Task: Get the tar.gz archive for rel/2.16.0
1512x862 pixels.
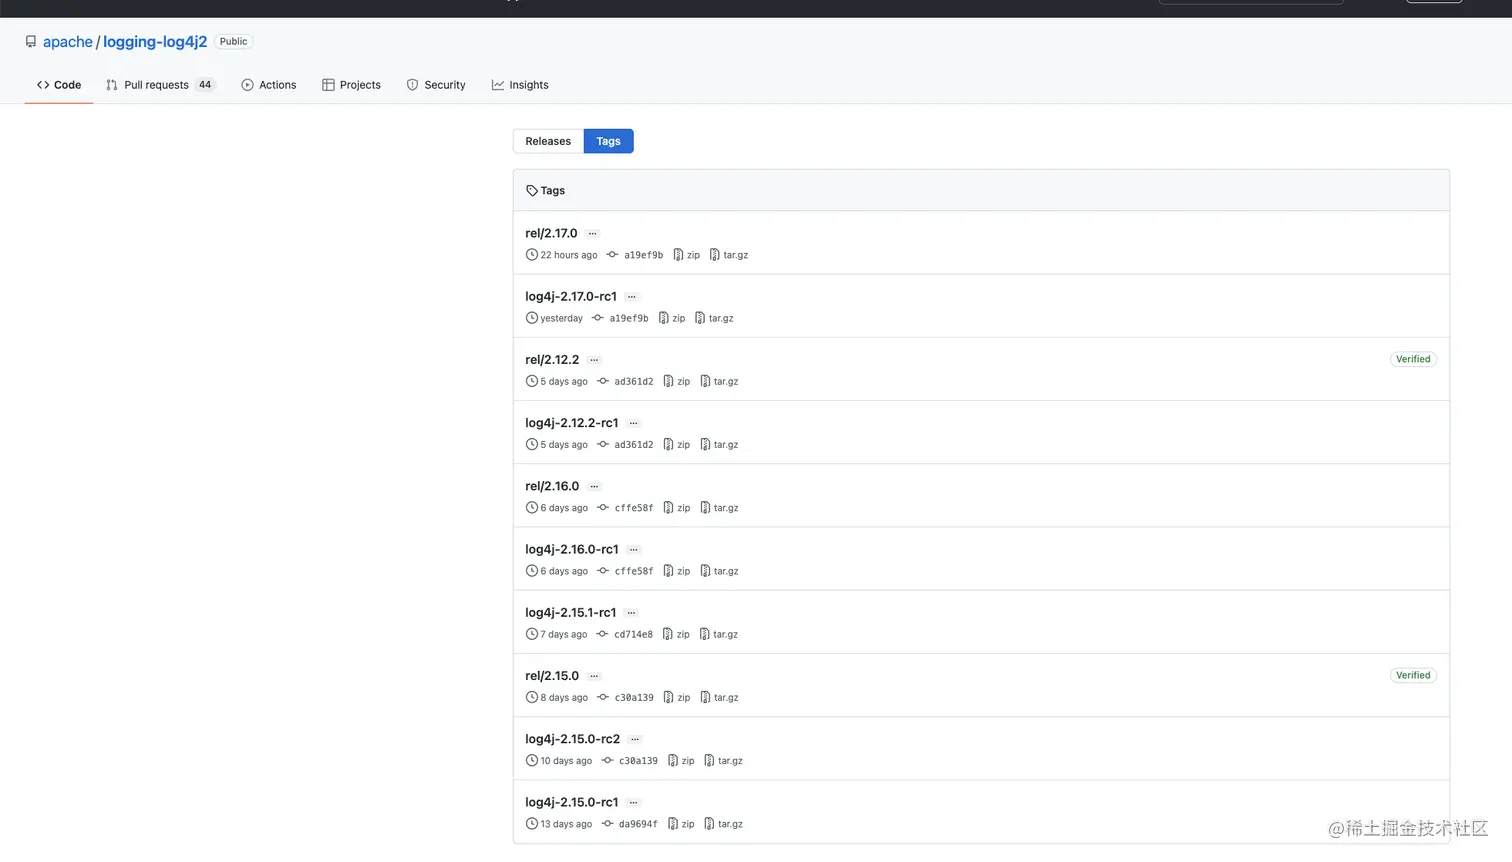Action: click(x=719, y=508)
